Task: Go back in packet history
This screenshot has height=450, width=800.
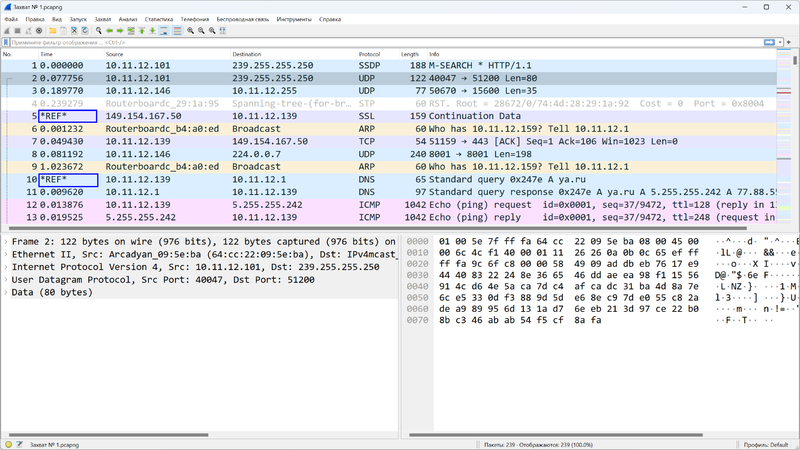Action: [x=109, y=31]
